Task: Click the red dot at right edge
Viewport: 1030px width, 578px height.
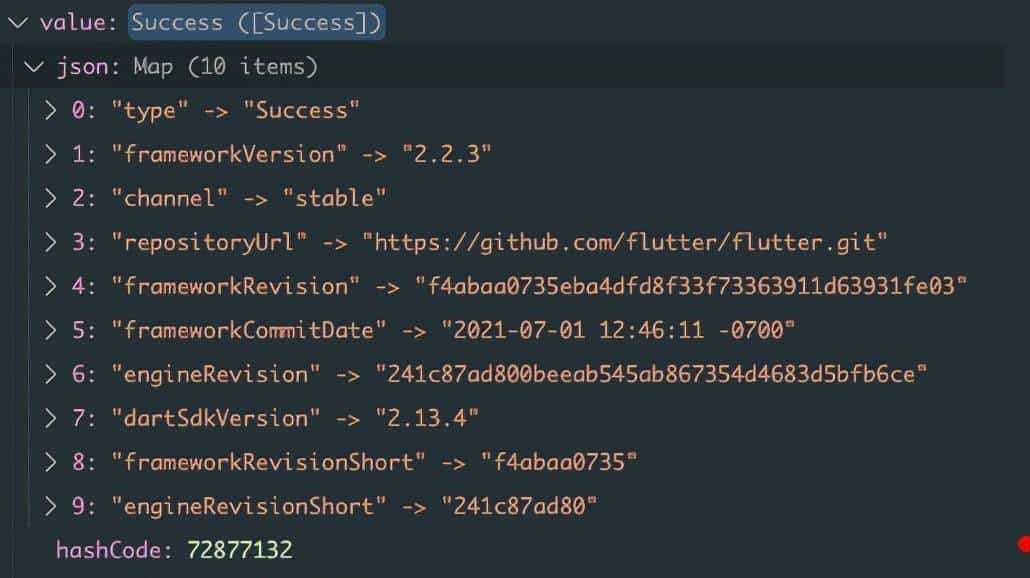Action: pyautogui.click(x=1024, y=545)
